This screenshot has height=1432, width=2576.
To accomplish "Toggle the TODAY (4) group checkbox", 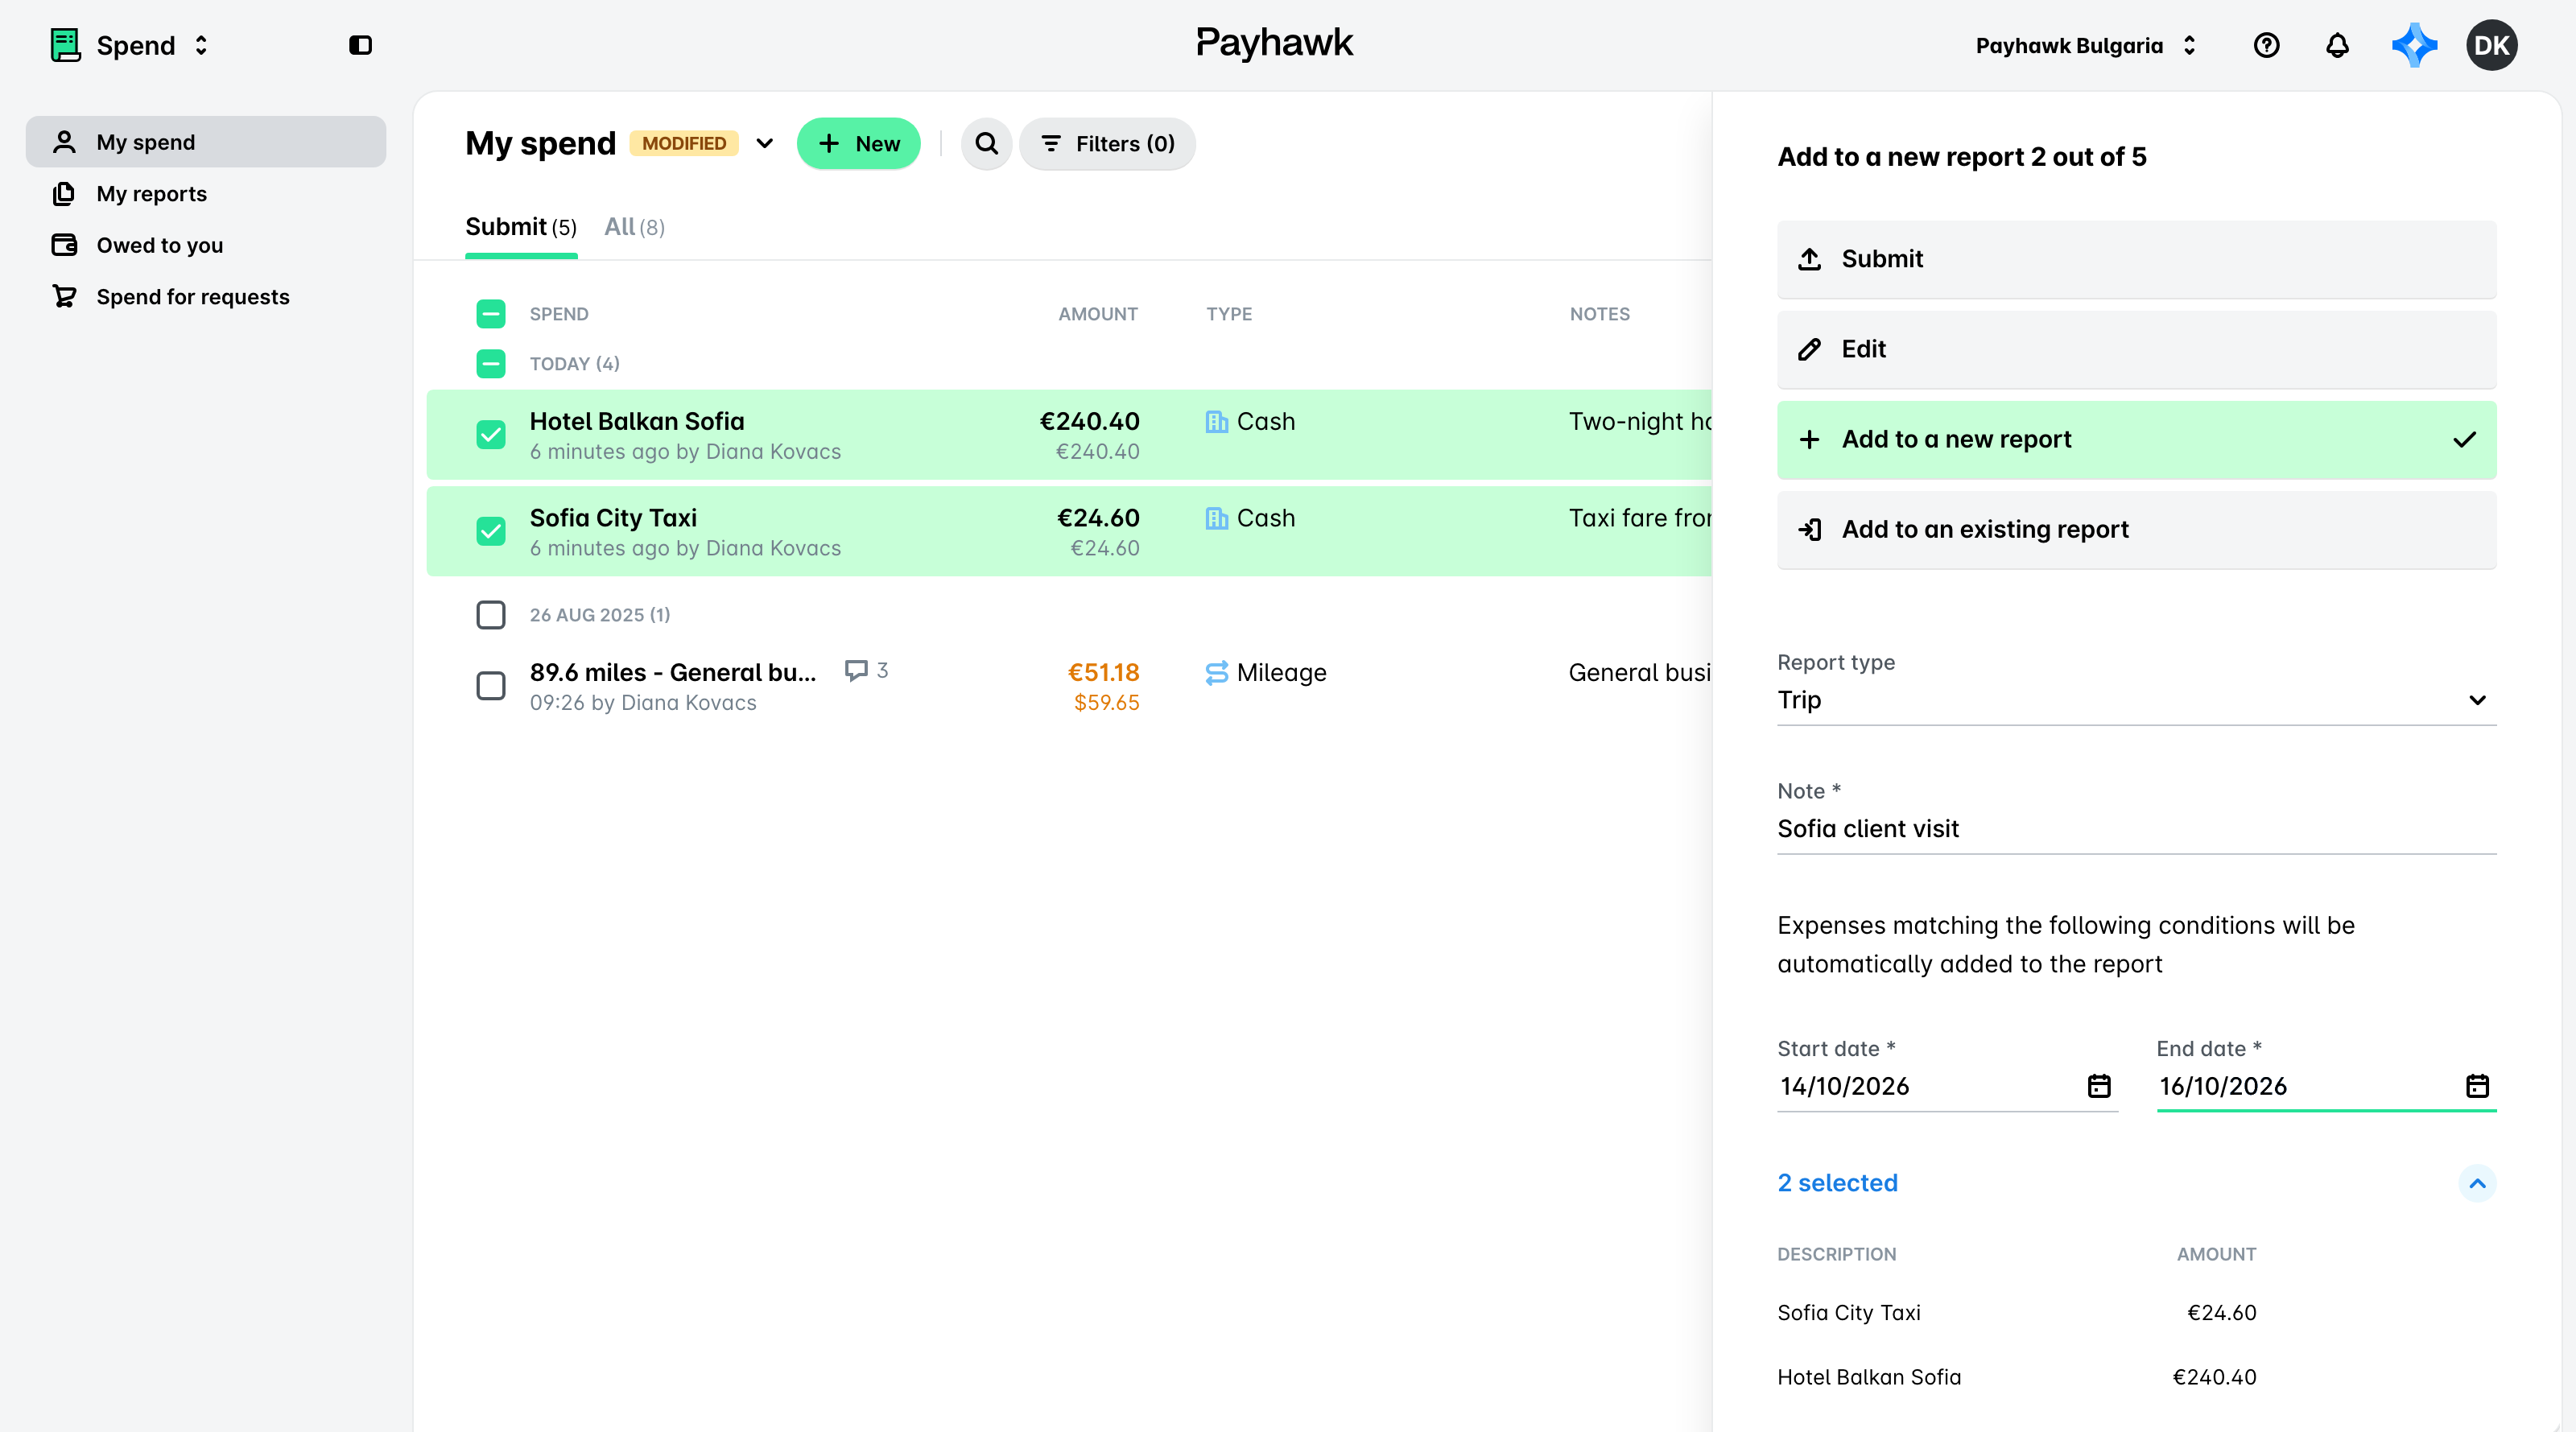I will [x=491, y=364].
